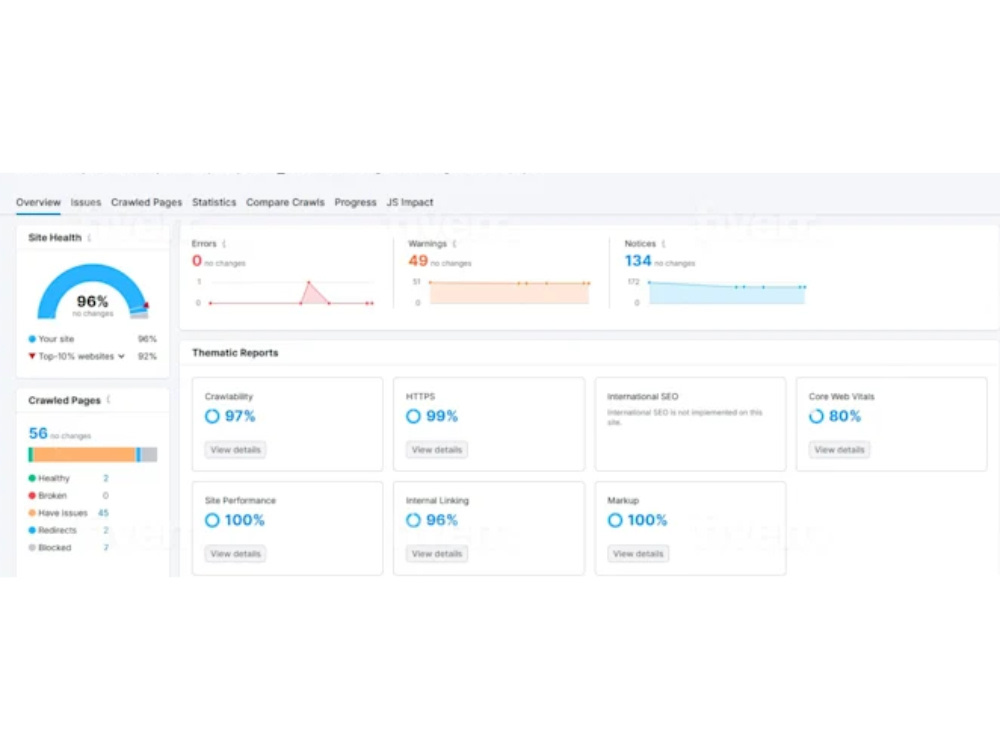Switch to the JS Impact tab
The height and width of the screenshot is (750, 1000).
coord(409,202)
